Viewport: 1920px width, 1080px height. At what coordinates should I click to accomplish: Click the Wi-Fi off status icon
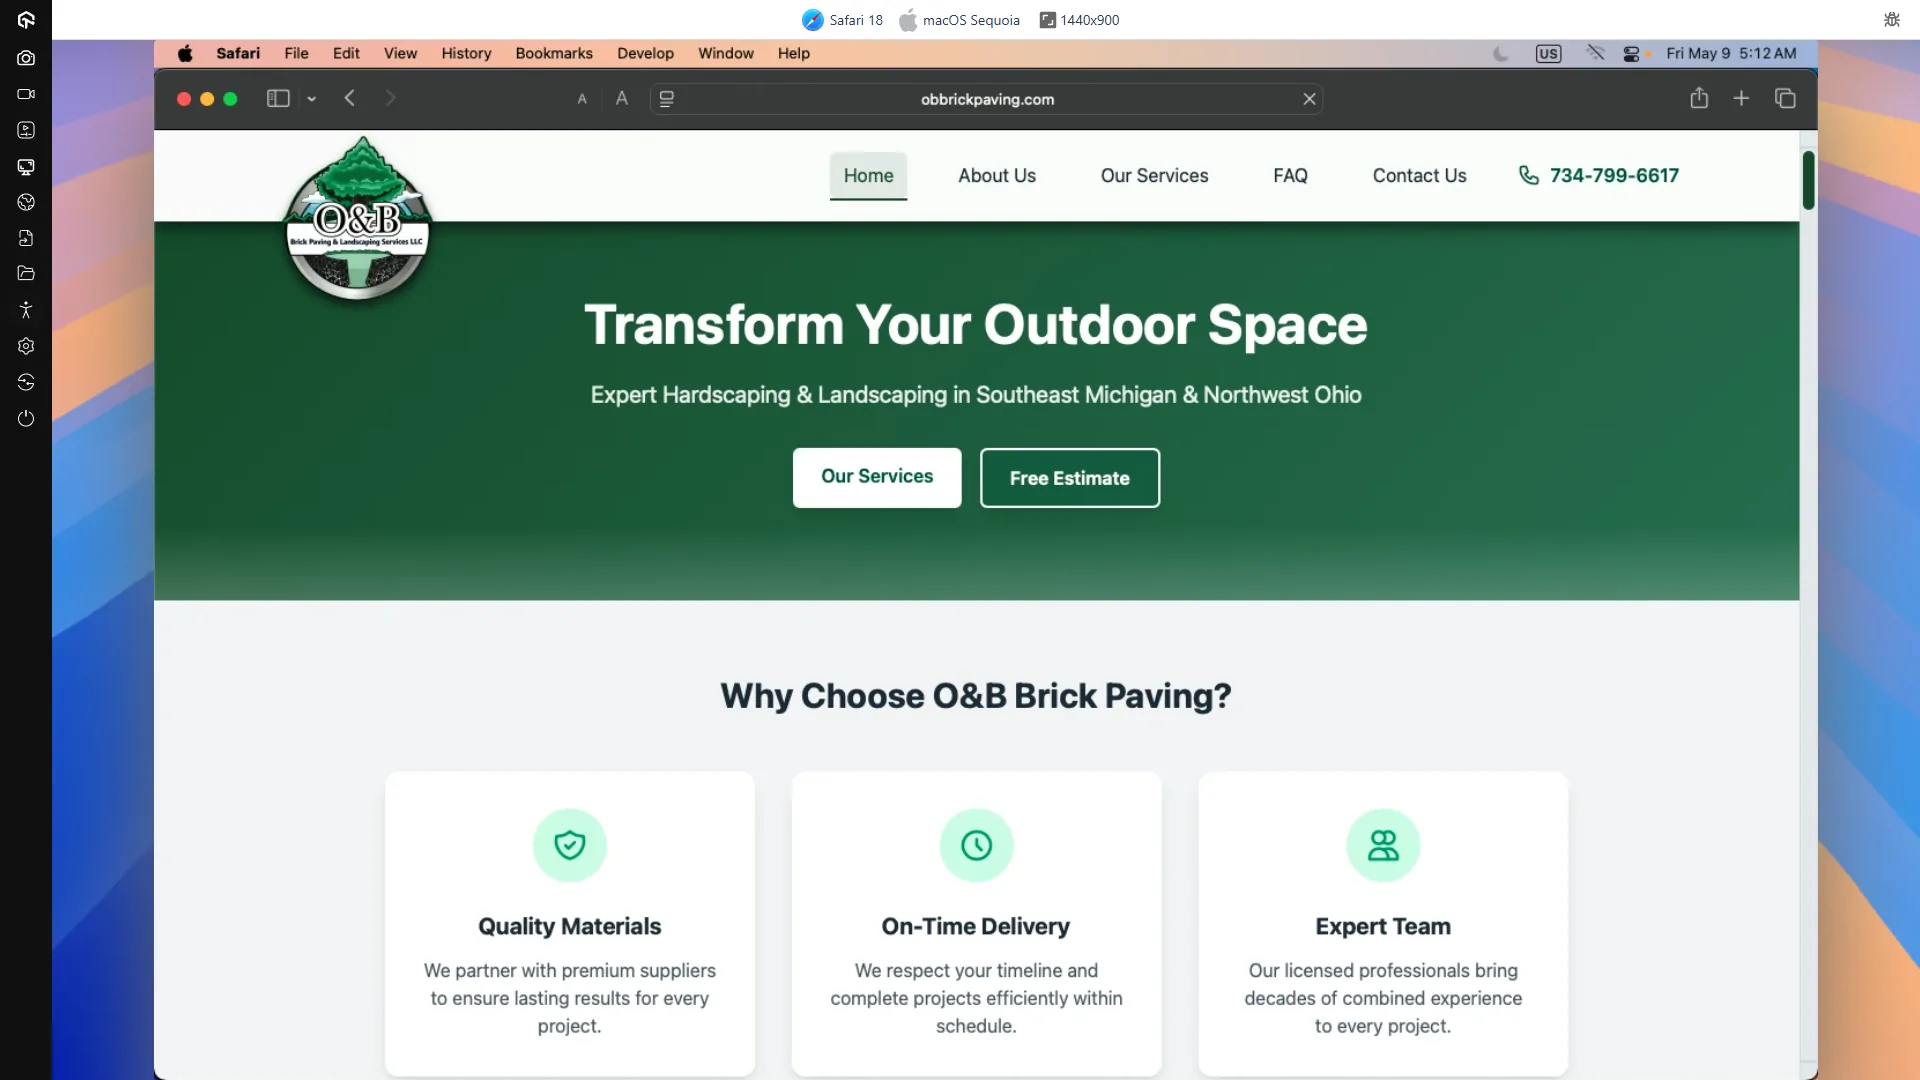(1595, 53)
